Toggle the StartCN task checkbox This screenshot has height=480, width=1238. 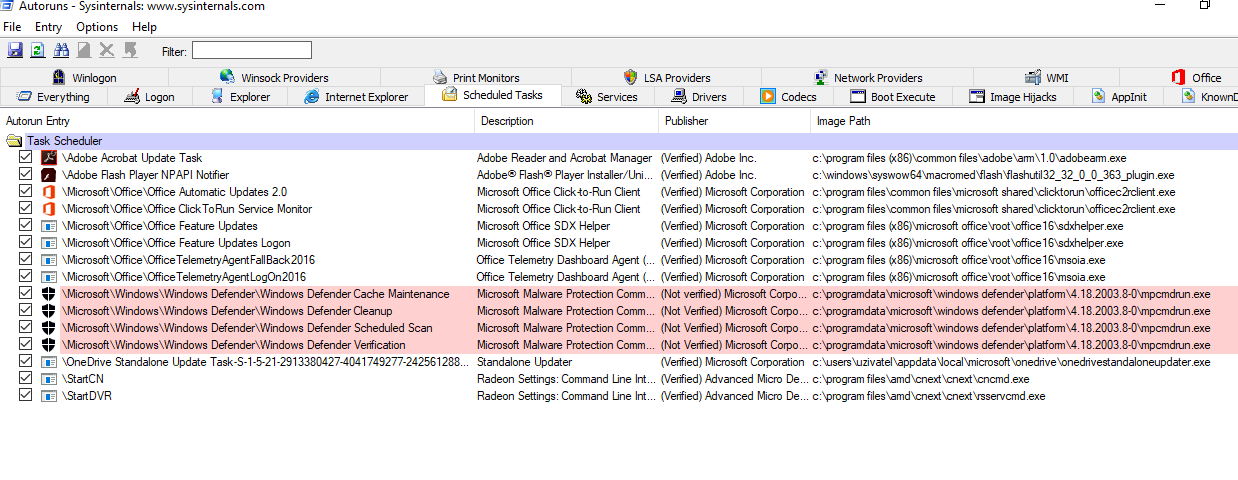[26, 379]
